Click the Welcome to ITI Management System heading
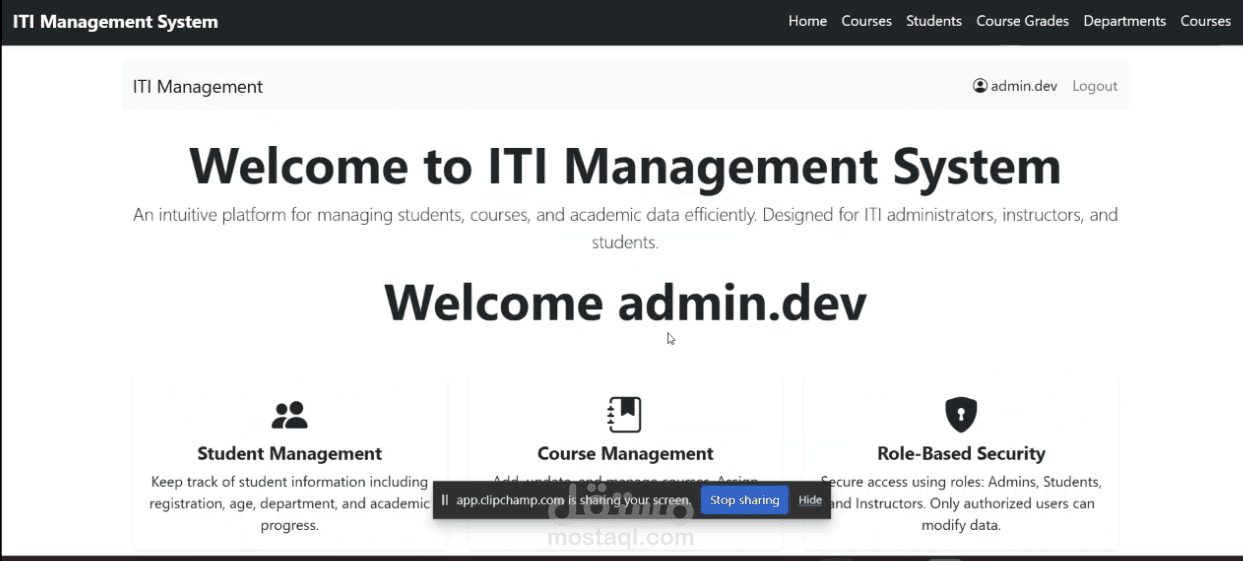This screenshot has height=561, width=1243. (625, 165)
